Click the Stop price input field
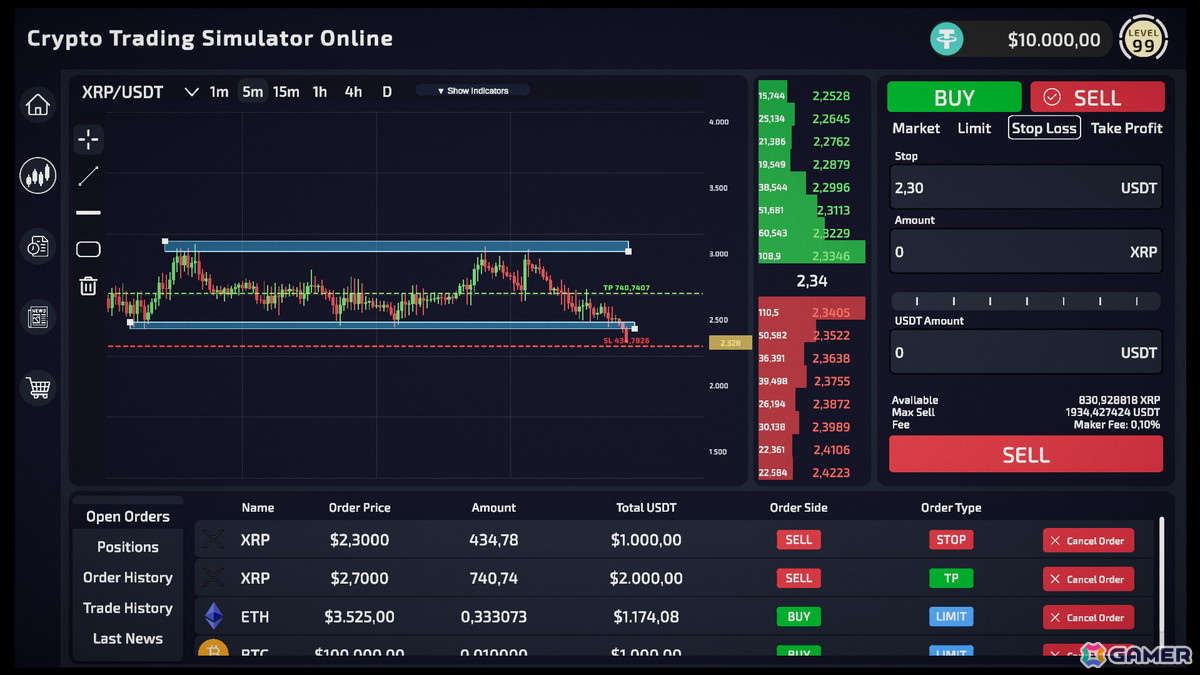 pyautogui.click(x=1026, y=187)
